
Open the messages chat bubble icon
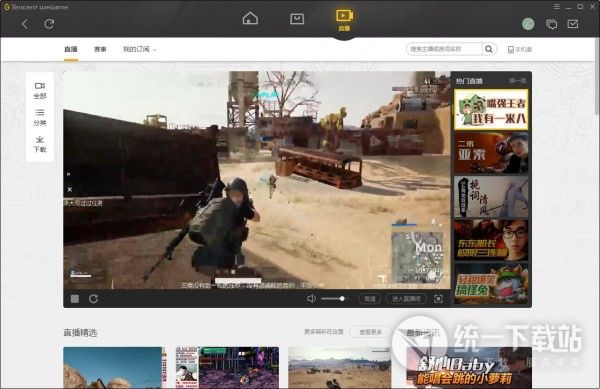[551, 24]
